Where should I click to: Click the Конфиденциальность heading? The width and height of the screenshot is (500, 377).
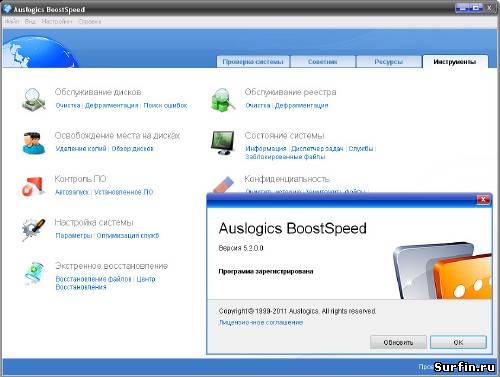pos(287,179)
